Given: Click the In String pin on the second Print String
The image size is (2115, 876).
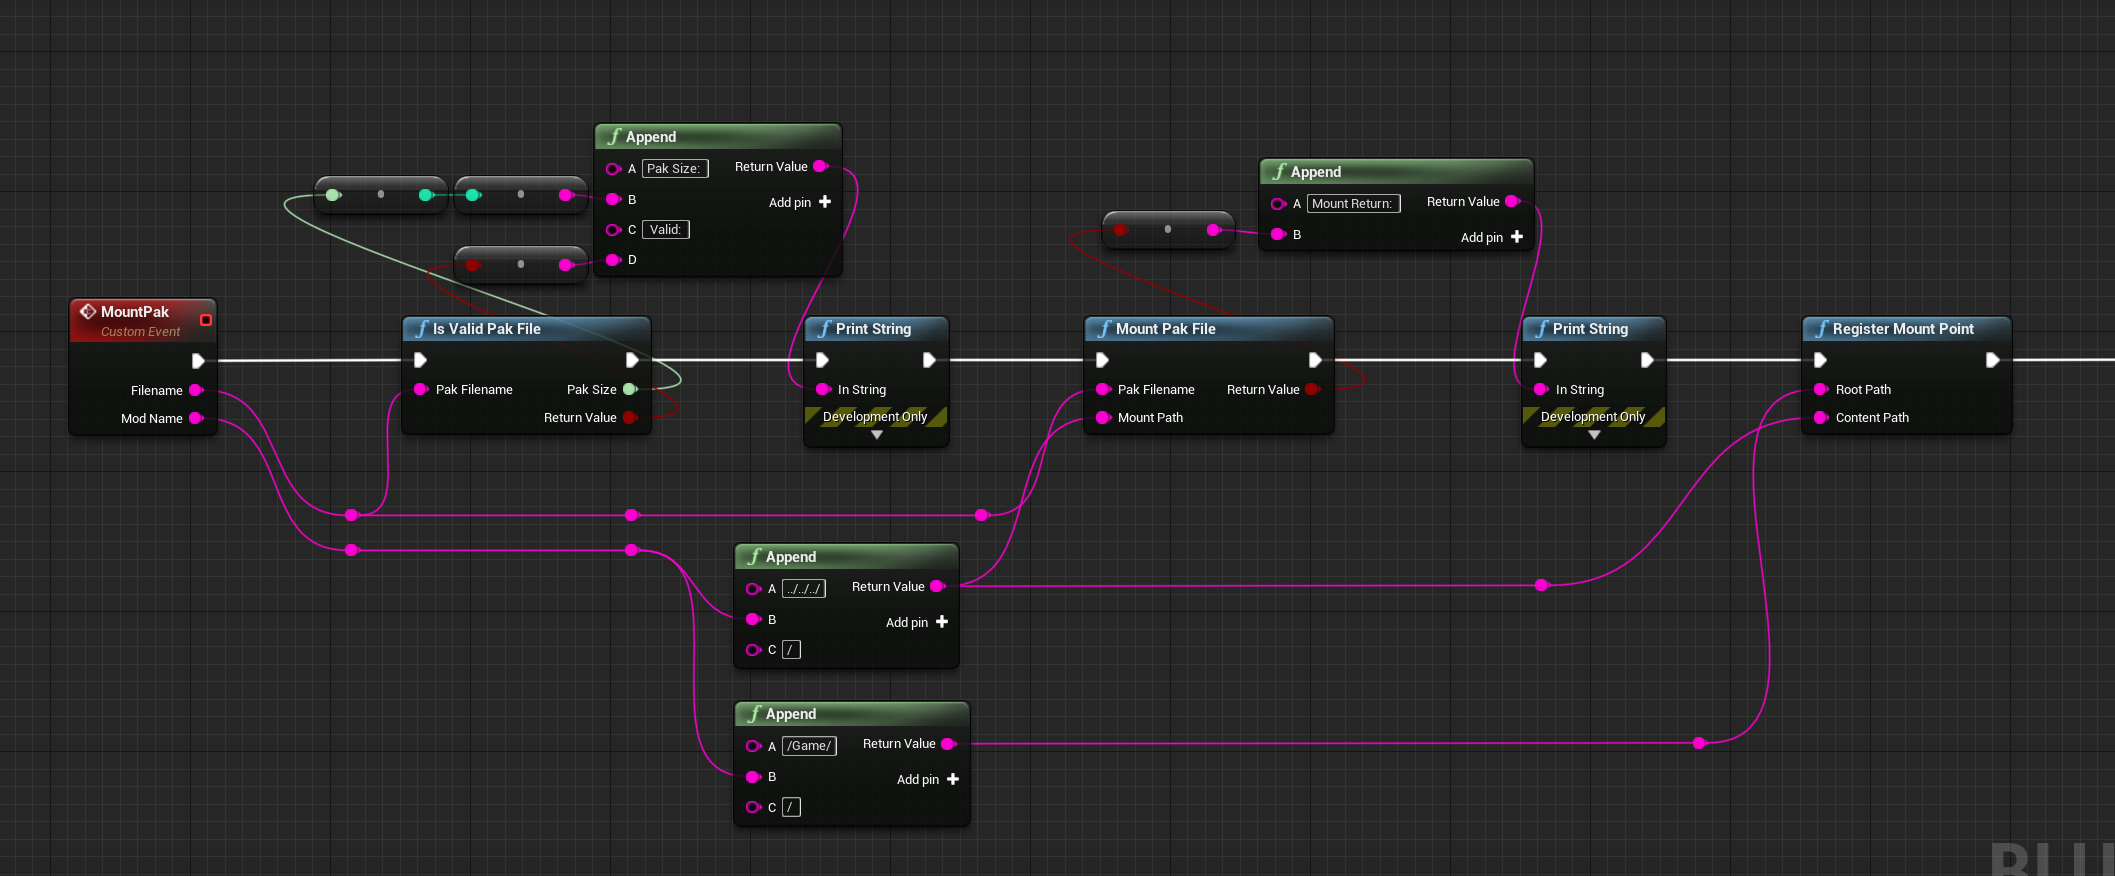Looking at the screenshot, I should pos(1541,389).
